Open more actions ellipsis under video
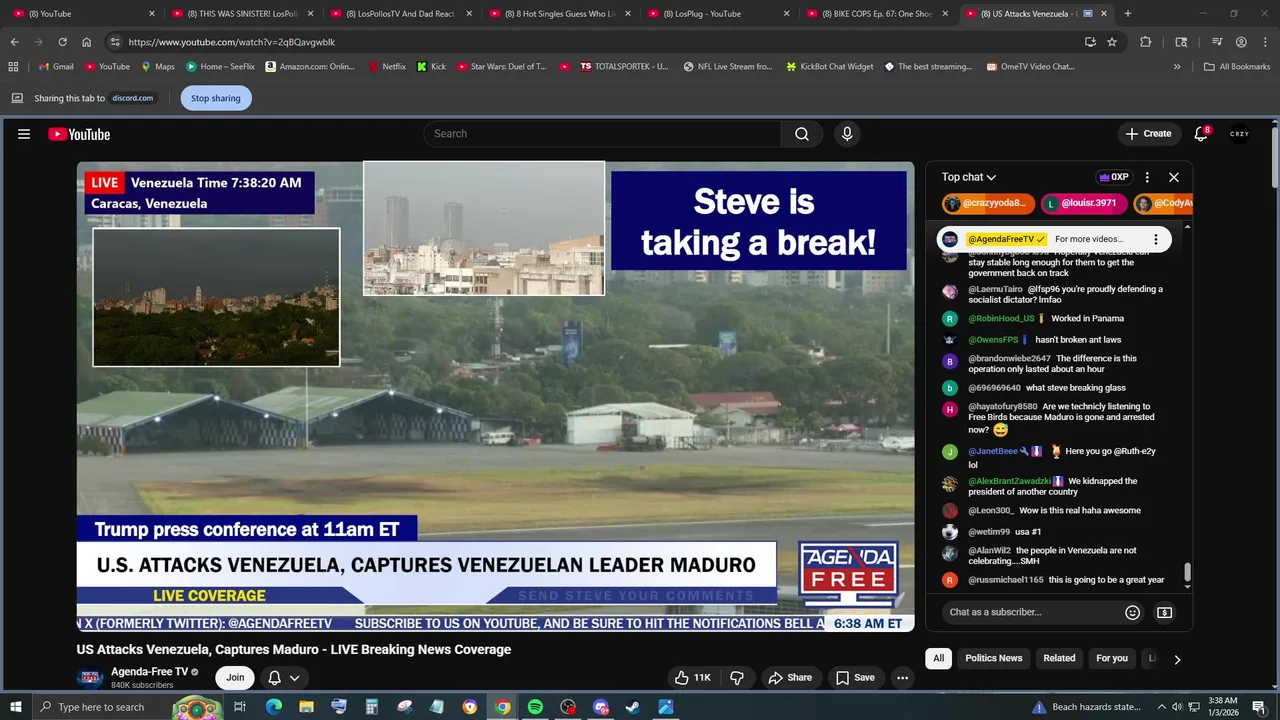This screenshot has width=1280, height=720. [x=902, y=677]
